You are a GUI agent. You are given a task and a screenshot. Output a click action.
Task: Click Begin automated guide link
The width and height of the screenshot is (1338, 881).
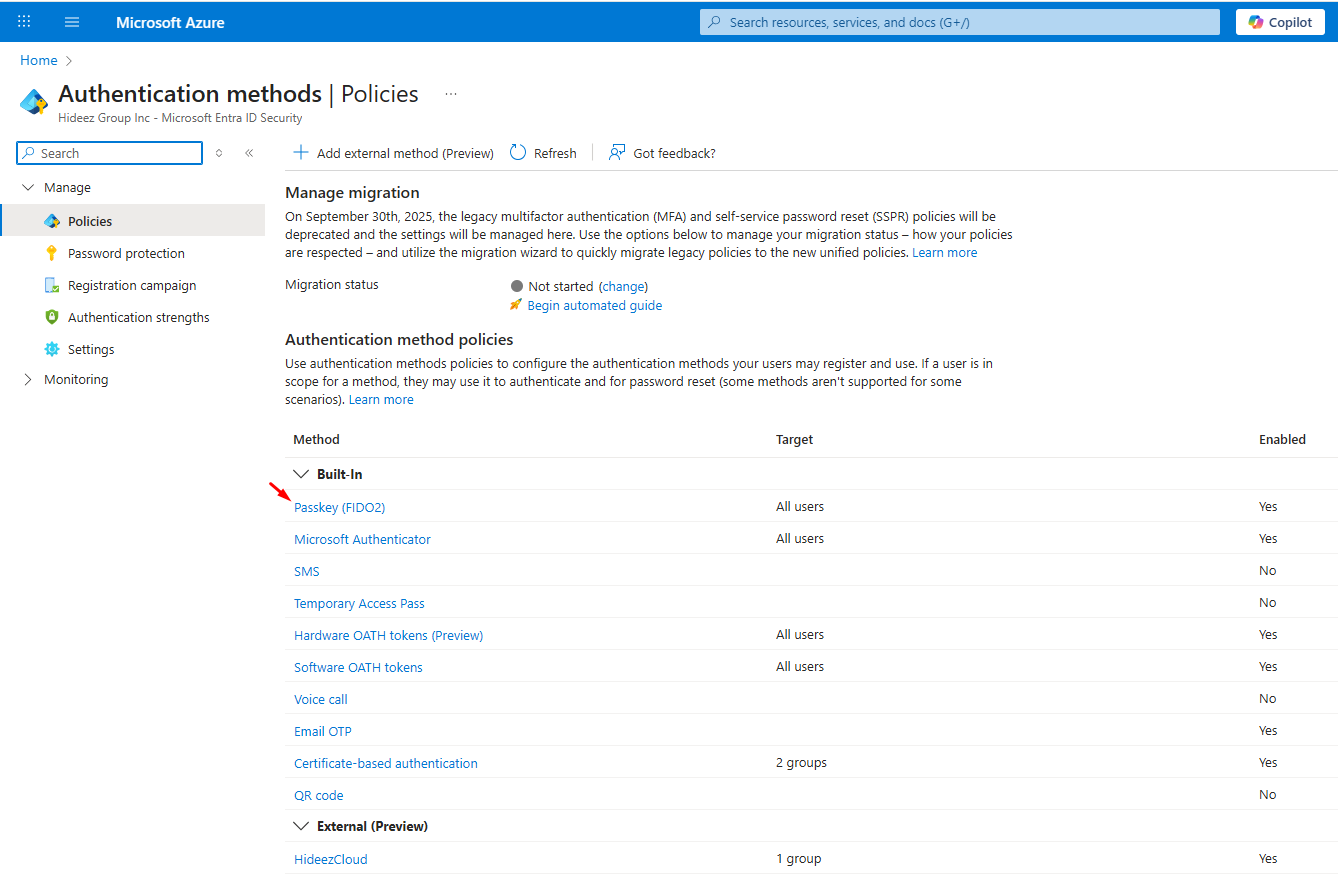tap(594, 305)
